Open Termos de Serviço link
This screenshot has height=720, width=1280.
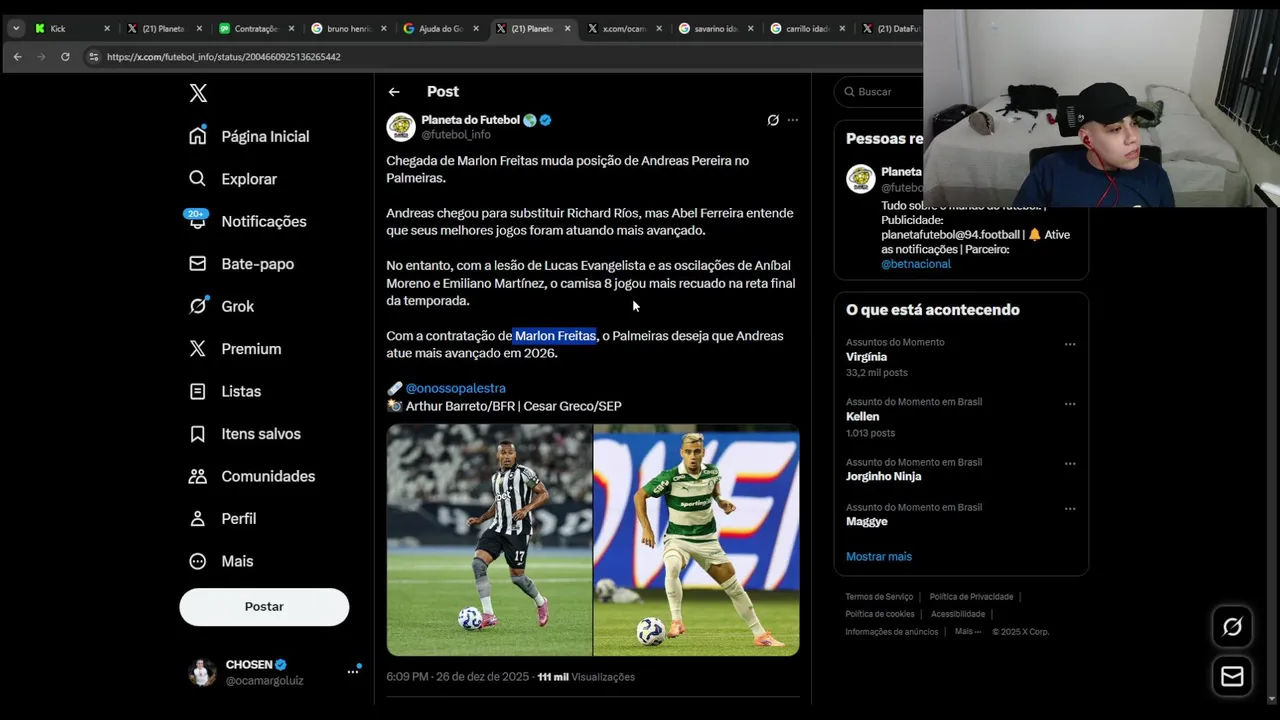879,597
